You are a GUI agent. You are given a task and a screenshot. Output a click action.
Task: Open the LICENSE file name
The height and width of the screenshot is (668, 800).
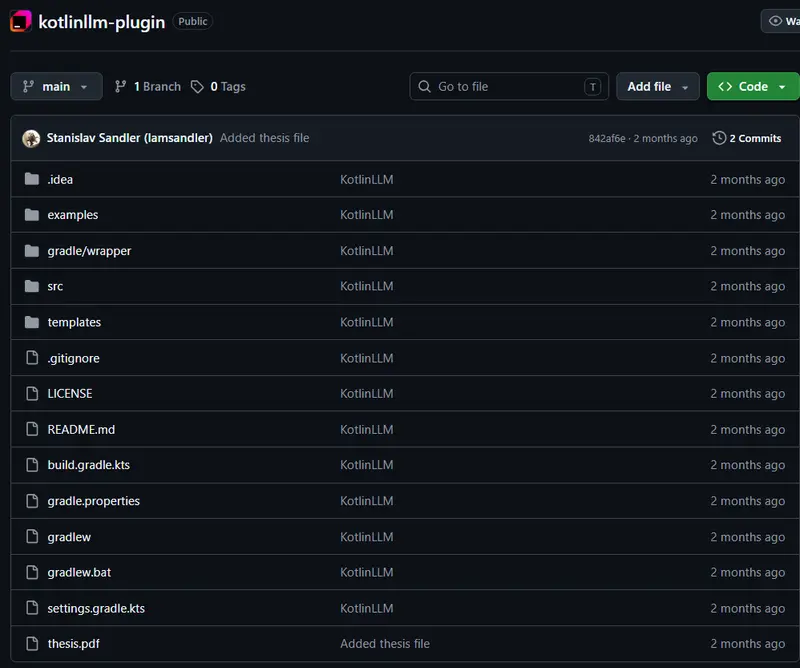point(70,393)
